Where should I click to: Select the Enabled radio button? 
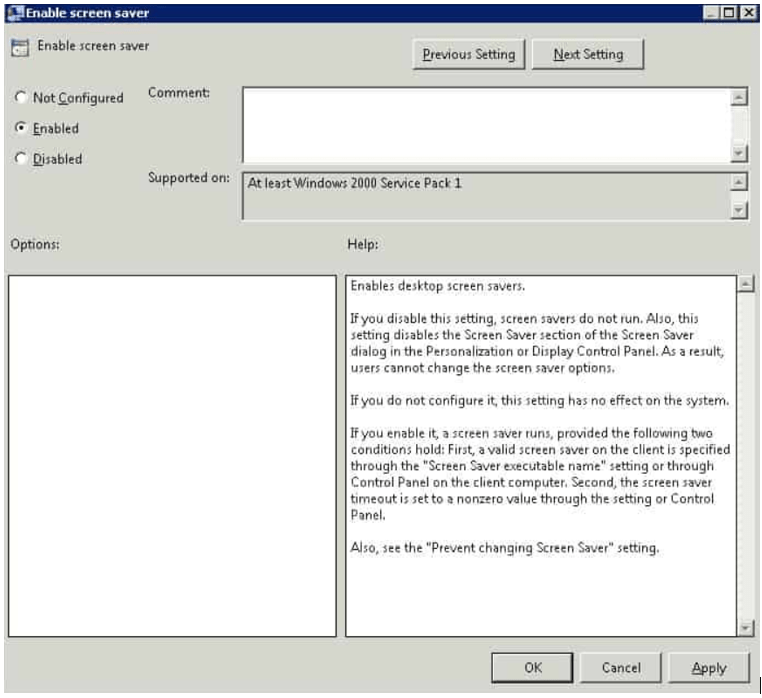tap(21, 128)
